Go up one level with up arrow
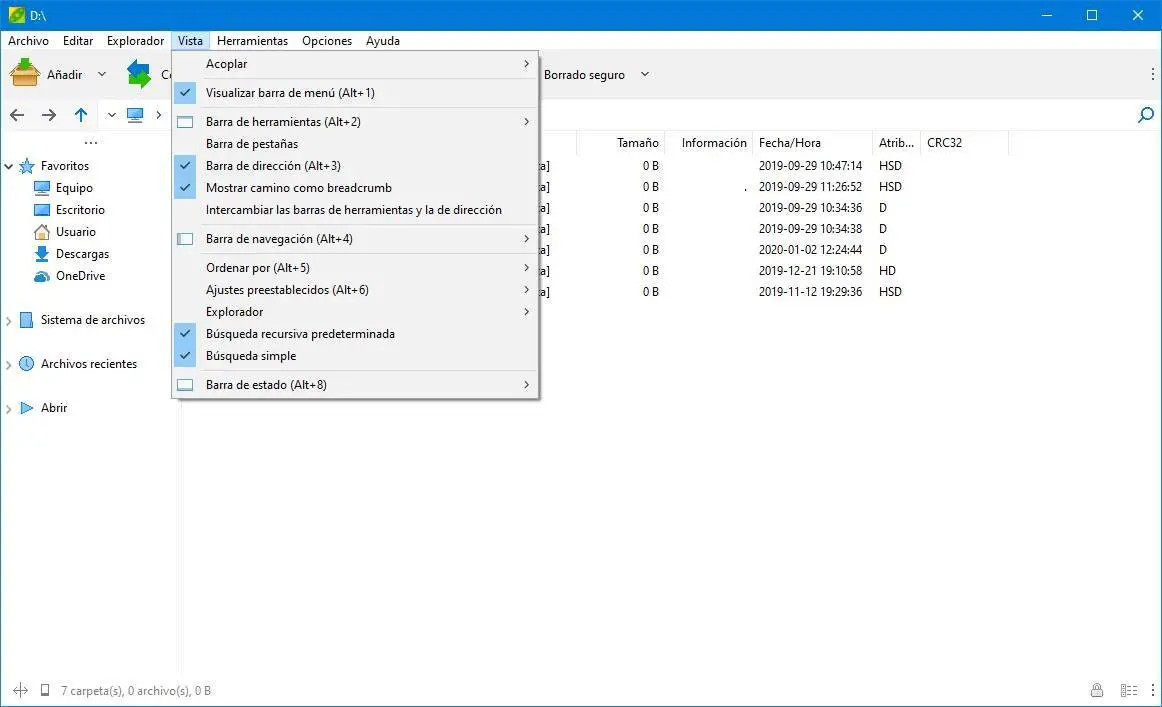 [81, 115]
